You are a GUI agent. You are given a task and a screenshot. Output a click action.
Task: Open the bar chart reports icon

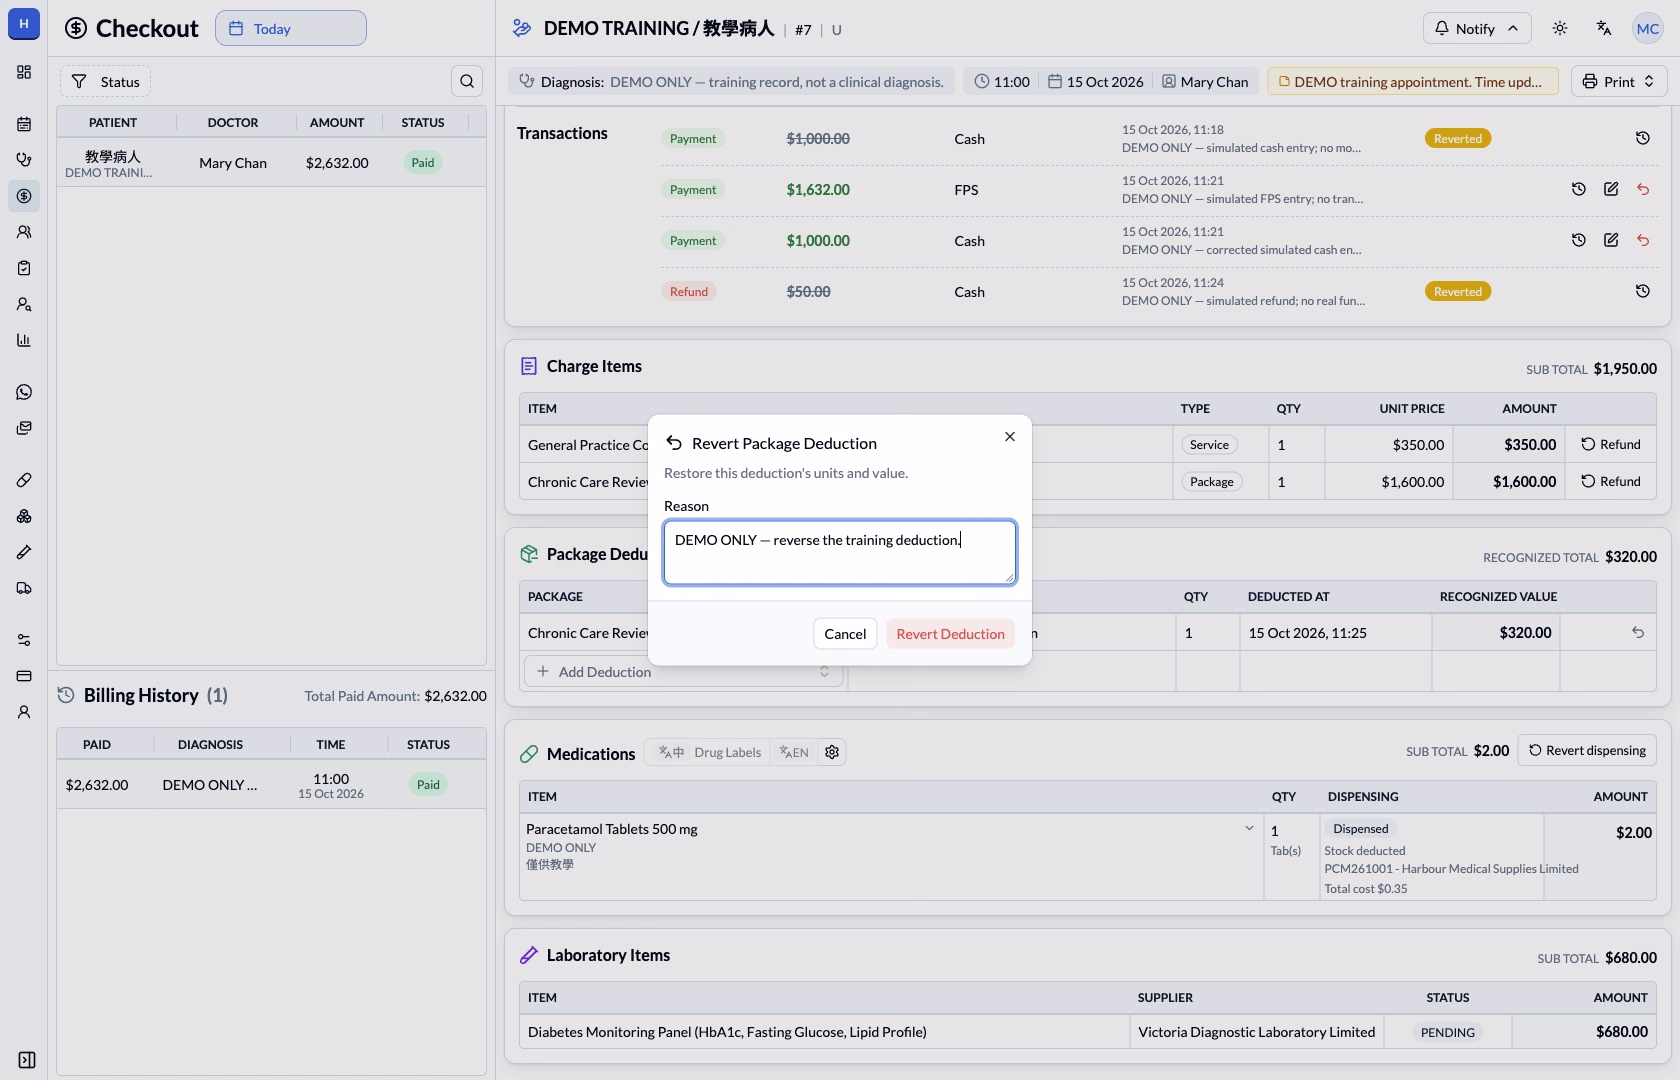coord(24,340)
